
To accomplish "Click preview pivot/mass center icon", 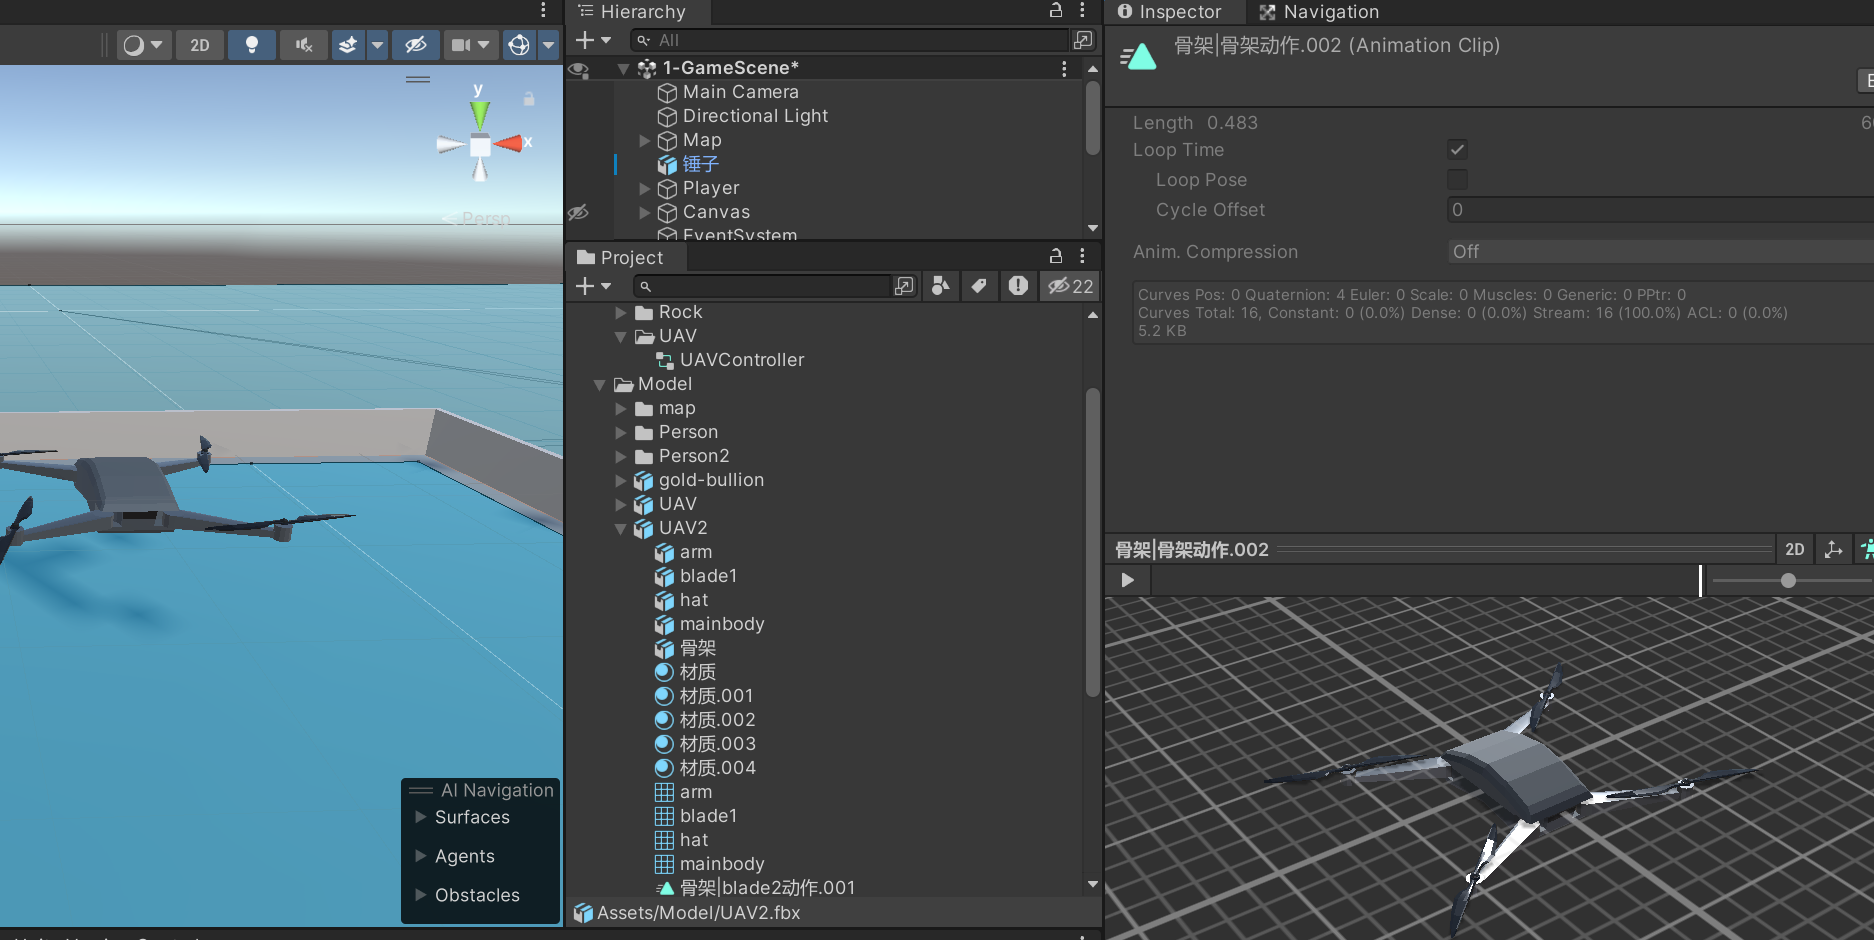I will pos(1833,549).
